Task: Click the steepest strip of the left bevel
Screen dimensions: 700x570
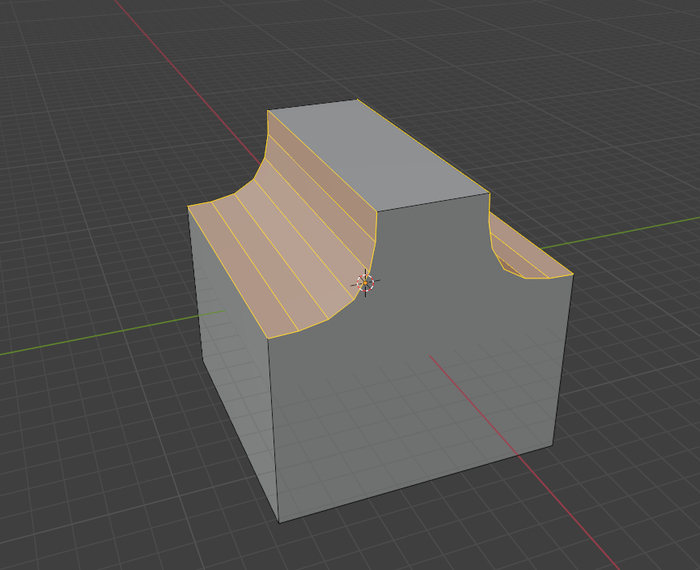Action: tap(322, 172)
